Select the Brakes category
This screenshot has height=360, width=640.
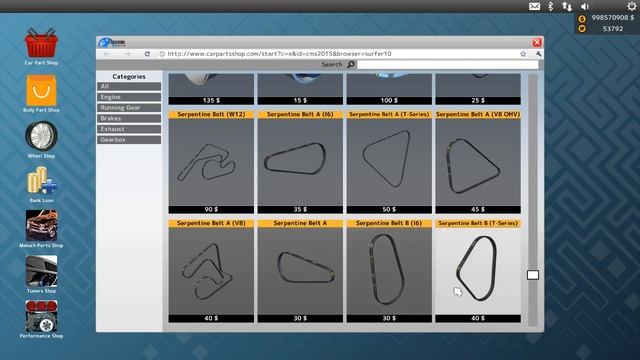[x=129, y=118]
